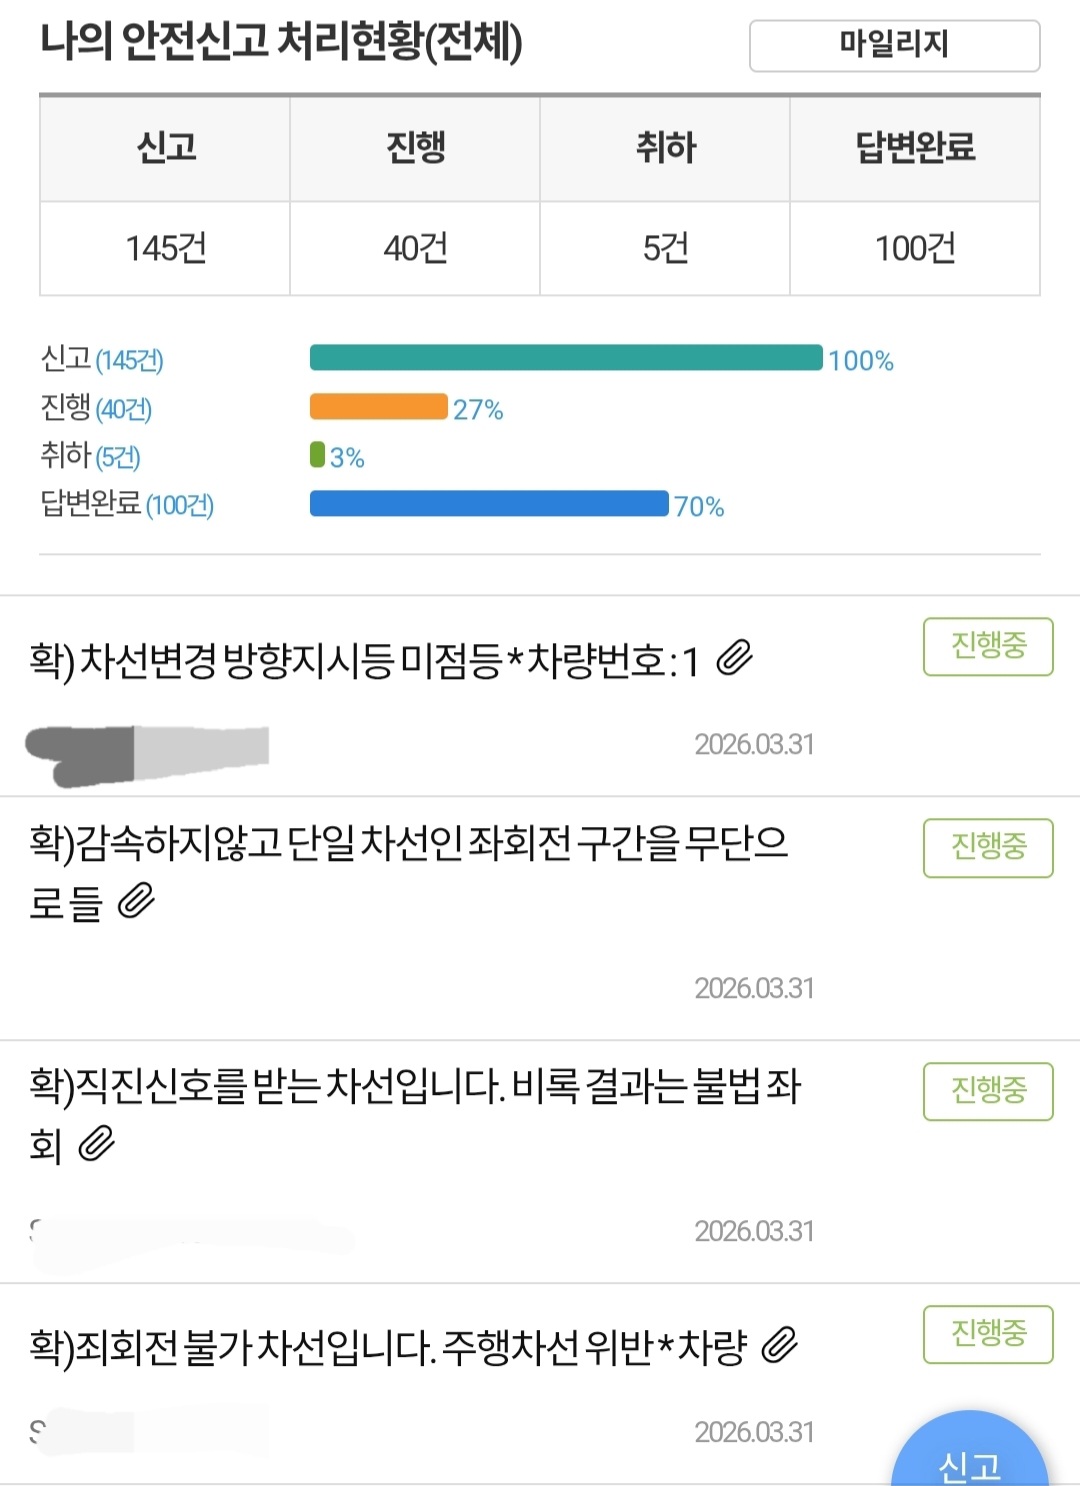
Task: Click the orange 27% 진행 bar
Action: coord(378,407)
